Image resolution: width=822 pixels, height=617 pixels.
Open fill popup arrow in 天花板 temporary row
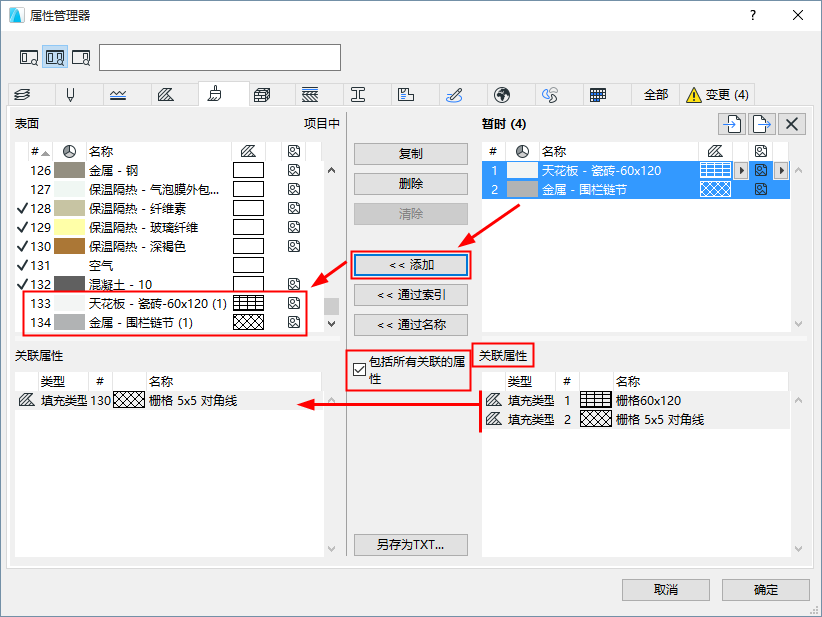741,170
